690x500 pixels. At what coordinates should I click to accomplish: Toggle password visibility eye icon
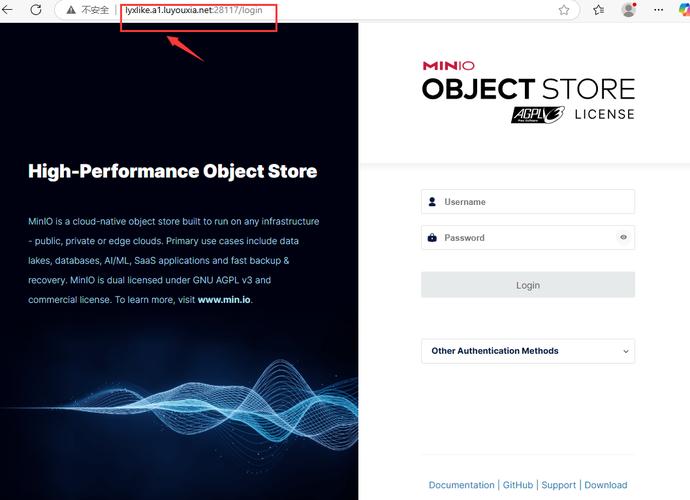click(x=623, y=238)
